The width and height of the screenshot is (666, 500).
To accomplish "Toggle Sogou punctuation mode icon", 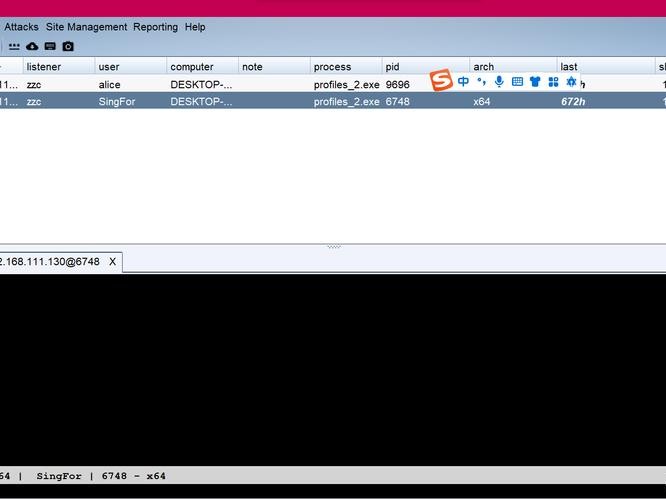I will [x=481, y=81].
